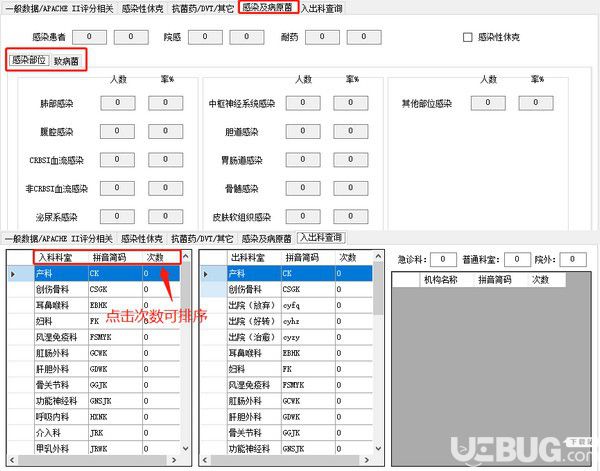Click first 感染患者 value field
Image resolution: width=600 pixels, height=471 pixels.
pyautogui.click(x=90, y=37)
